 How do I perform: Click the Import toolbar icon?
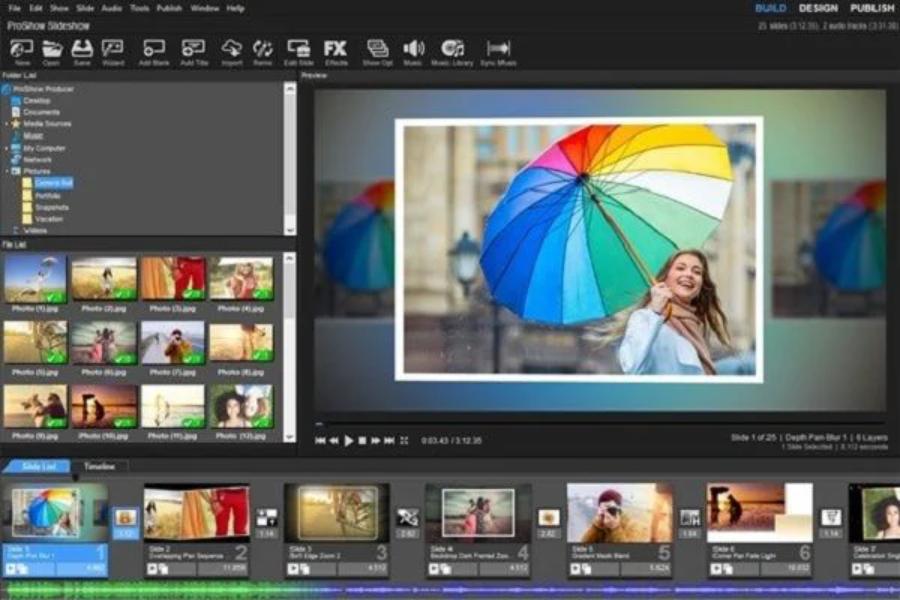(232, 49)
